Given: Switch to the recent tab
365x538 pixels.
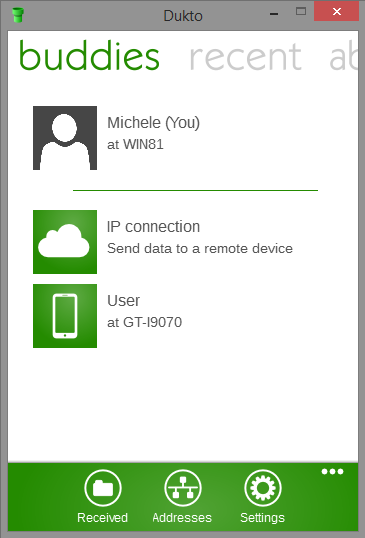Looking at the screenshot, I should coord(245,57).
